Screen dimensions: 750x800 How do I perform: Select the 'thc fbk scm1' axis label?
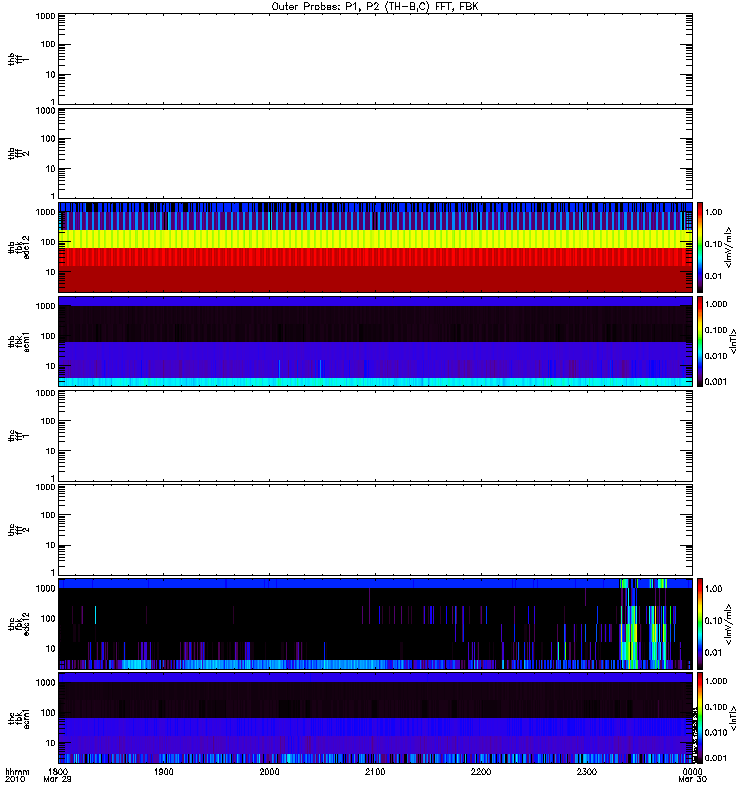(18, 718)
